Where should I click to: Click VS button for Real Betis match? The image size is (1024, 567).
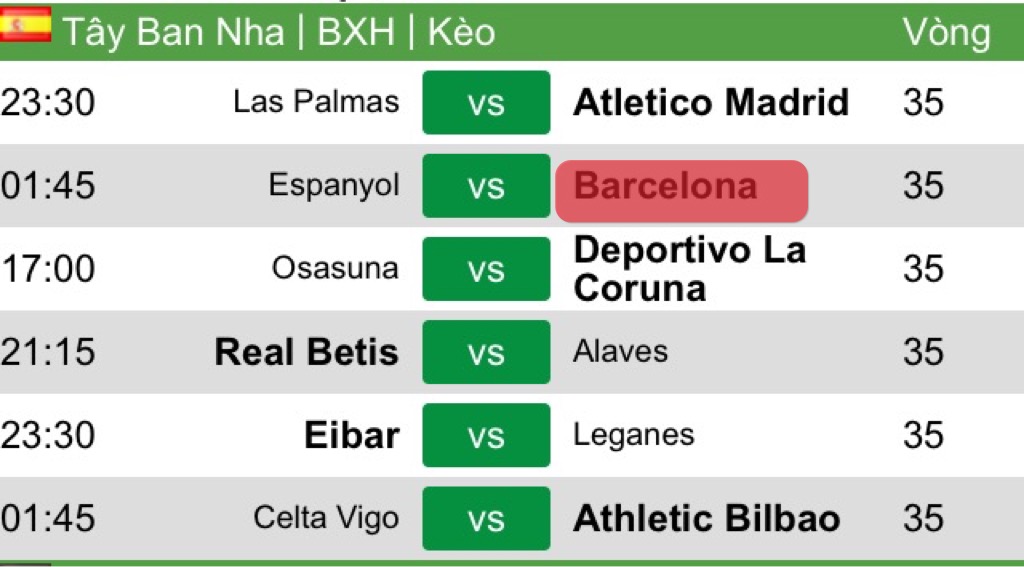coord(487,351)
